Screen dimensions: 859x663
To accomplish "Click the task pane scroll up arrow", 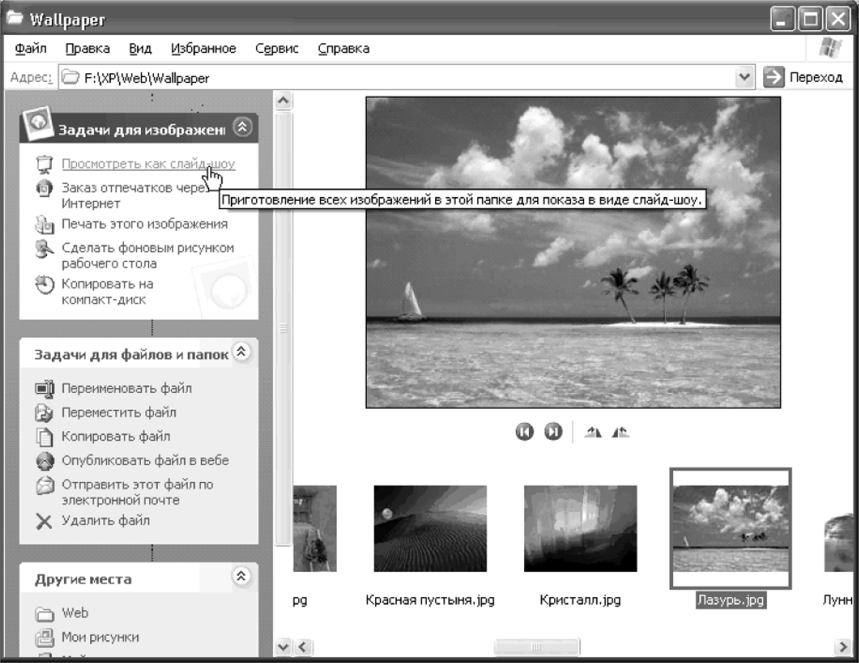I will 283,100.
